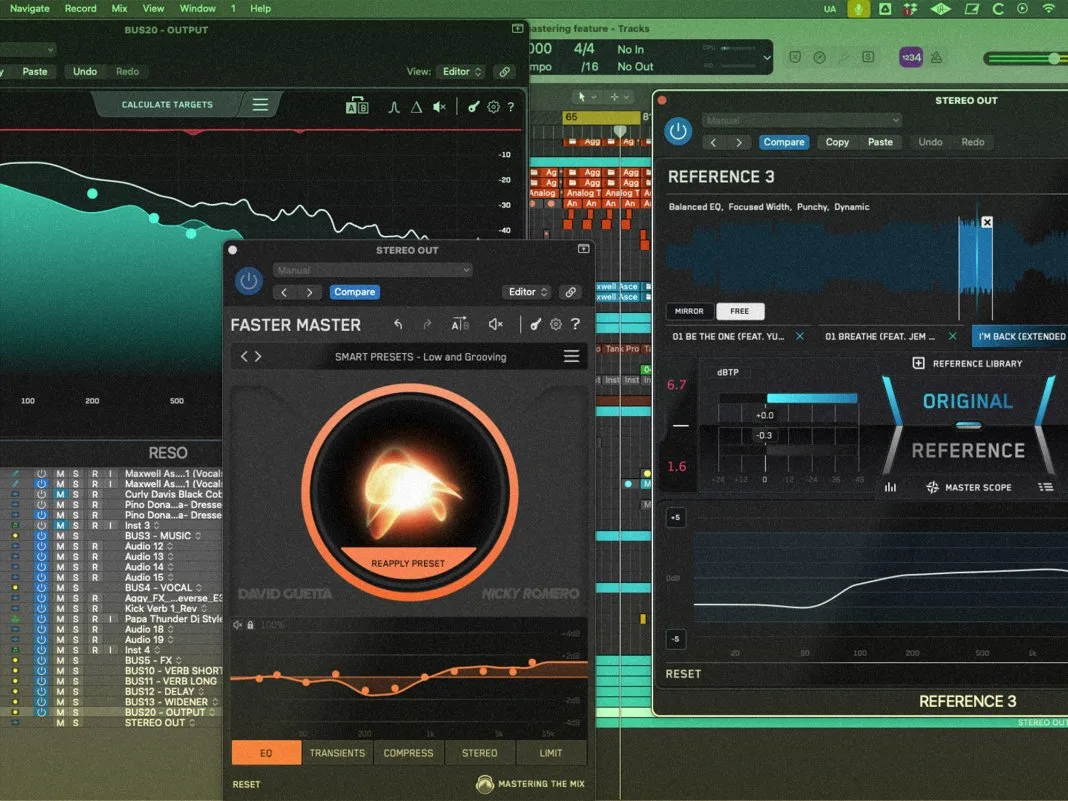Open Faster Master help question mark

coord(576,324)
